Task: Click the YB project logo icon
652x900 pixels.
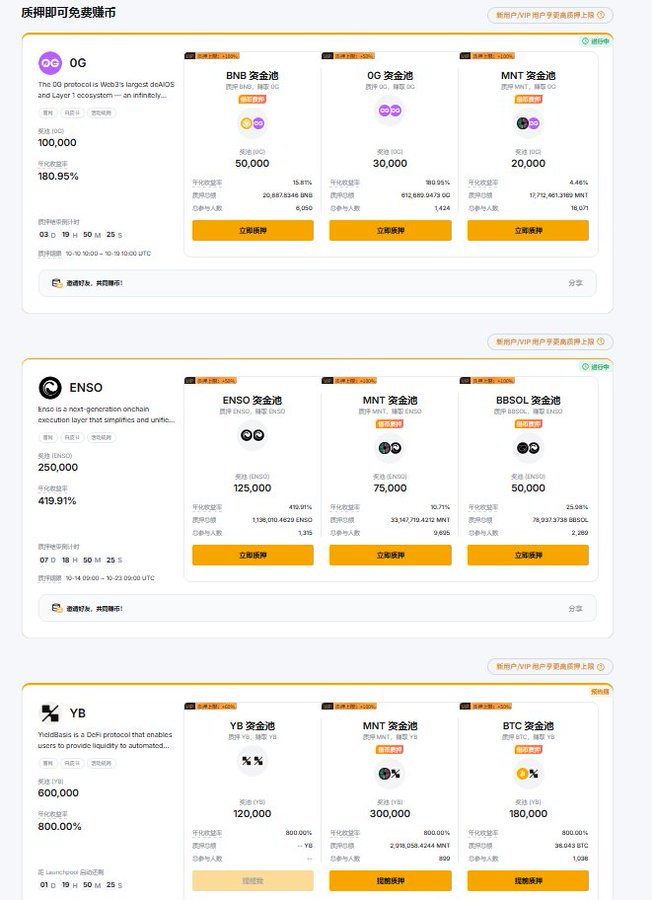Action: (50, 713)
